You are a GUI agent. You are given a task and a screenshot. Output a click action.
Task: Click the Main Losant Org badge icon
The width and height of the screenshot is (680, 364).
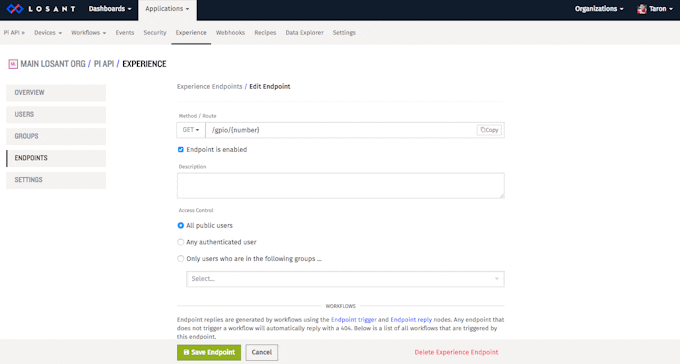tap(13, 64)
